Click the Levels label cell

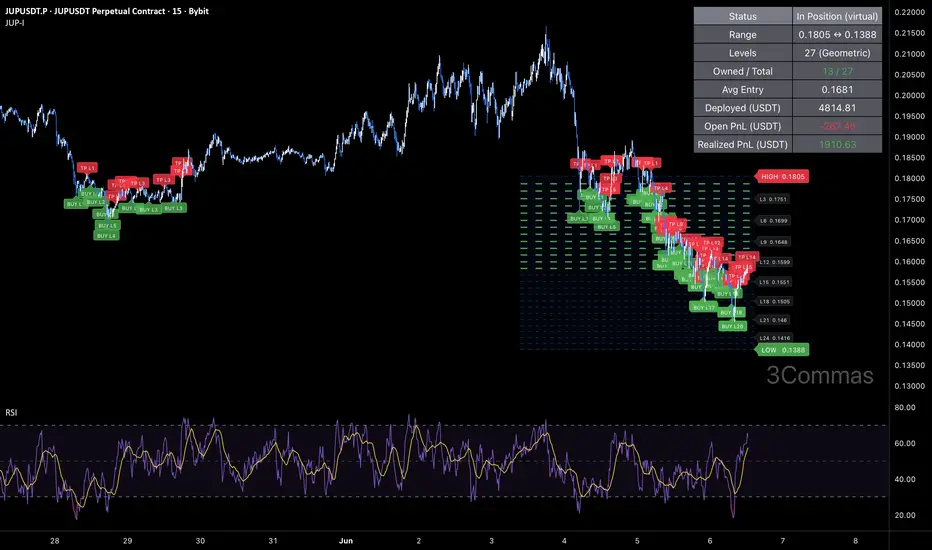pyautogui.click(x=742, y=53)
